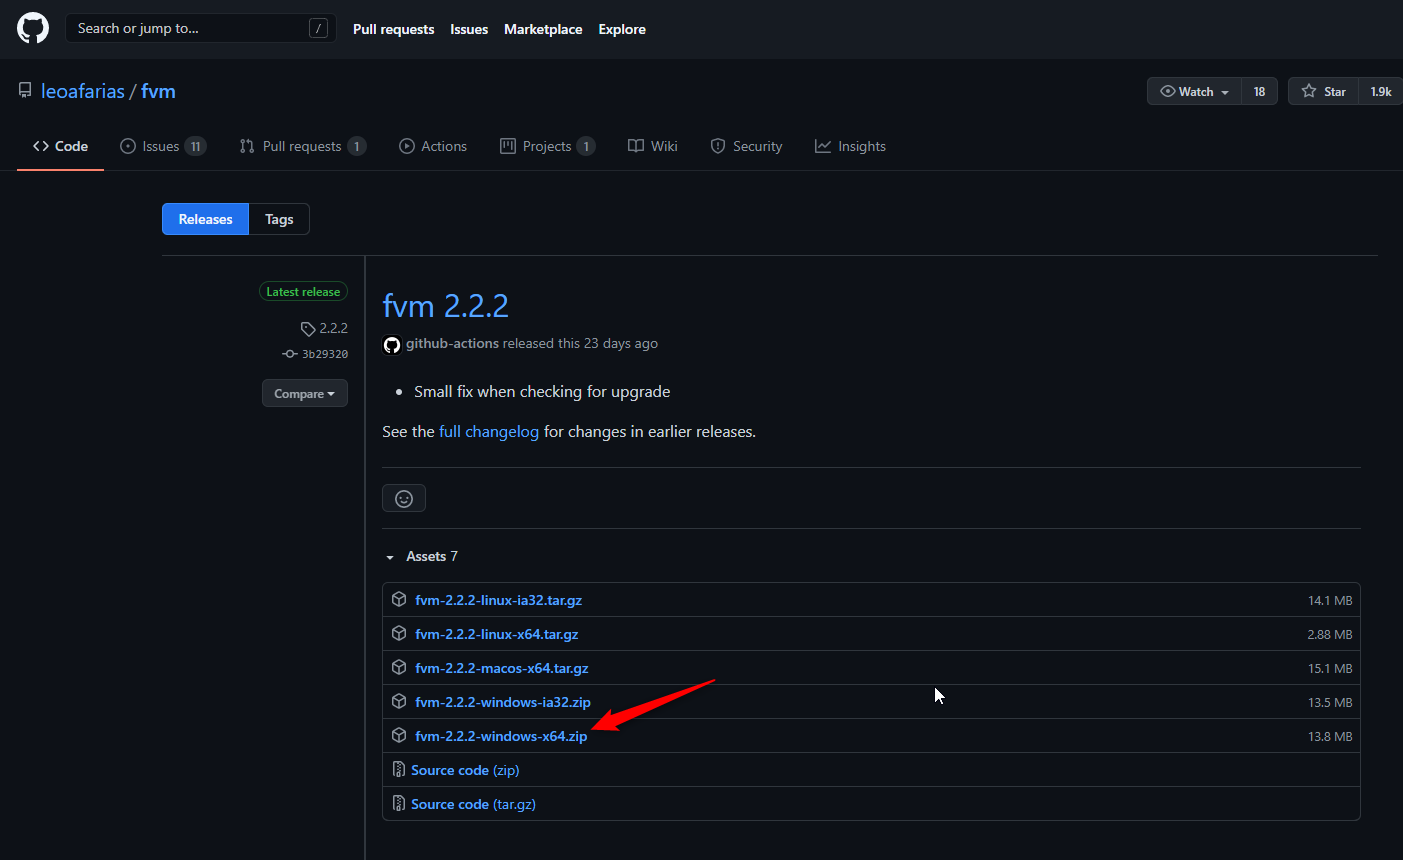Open the repository Pull requests tab

(303, 146)
